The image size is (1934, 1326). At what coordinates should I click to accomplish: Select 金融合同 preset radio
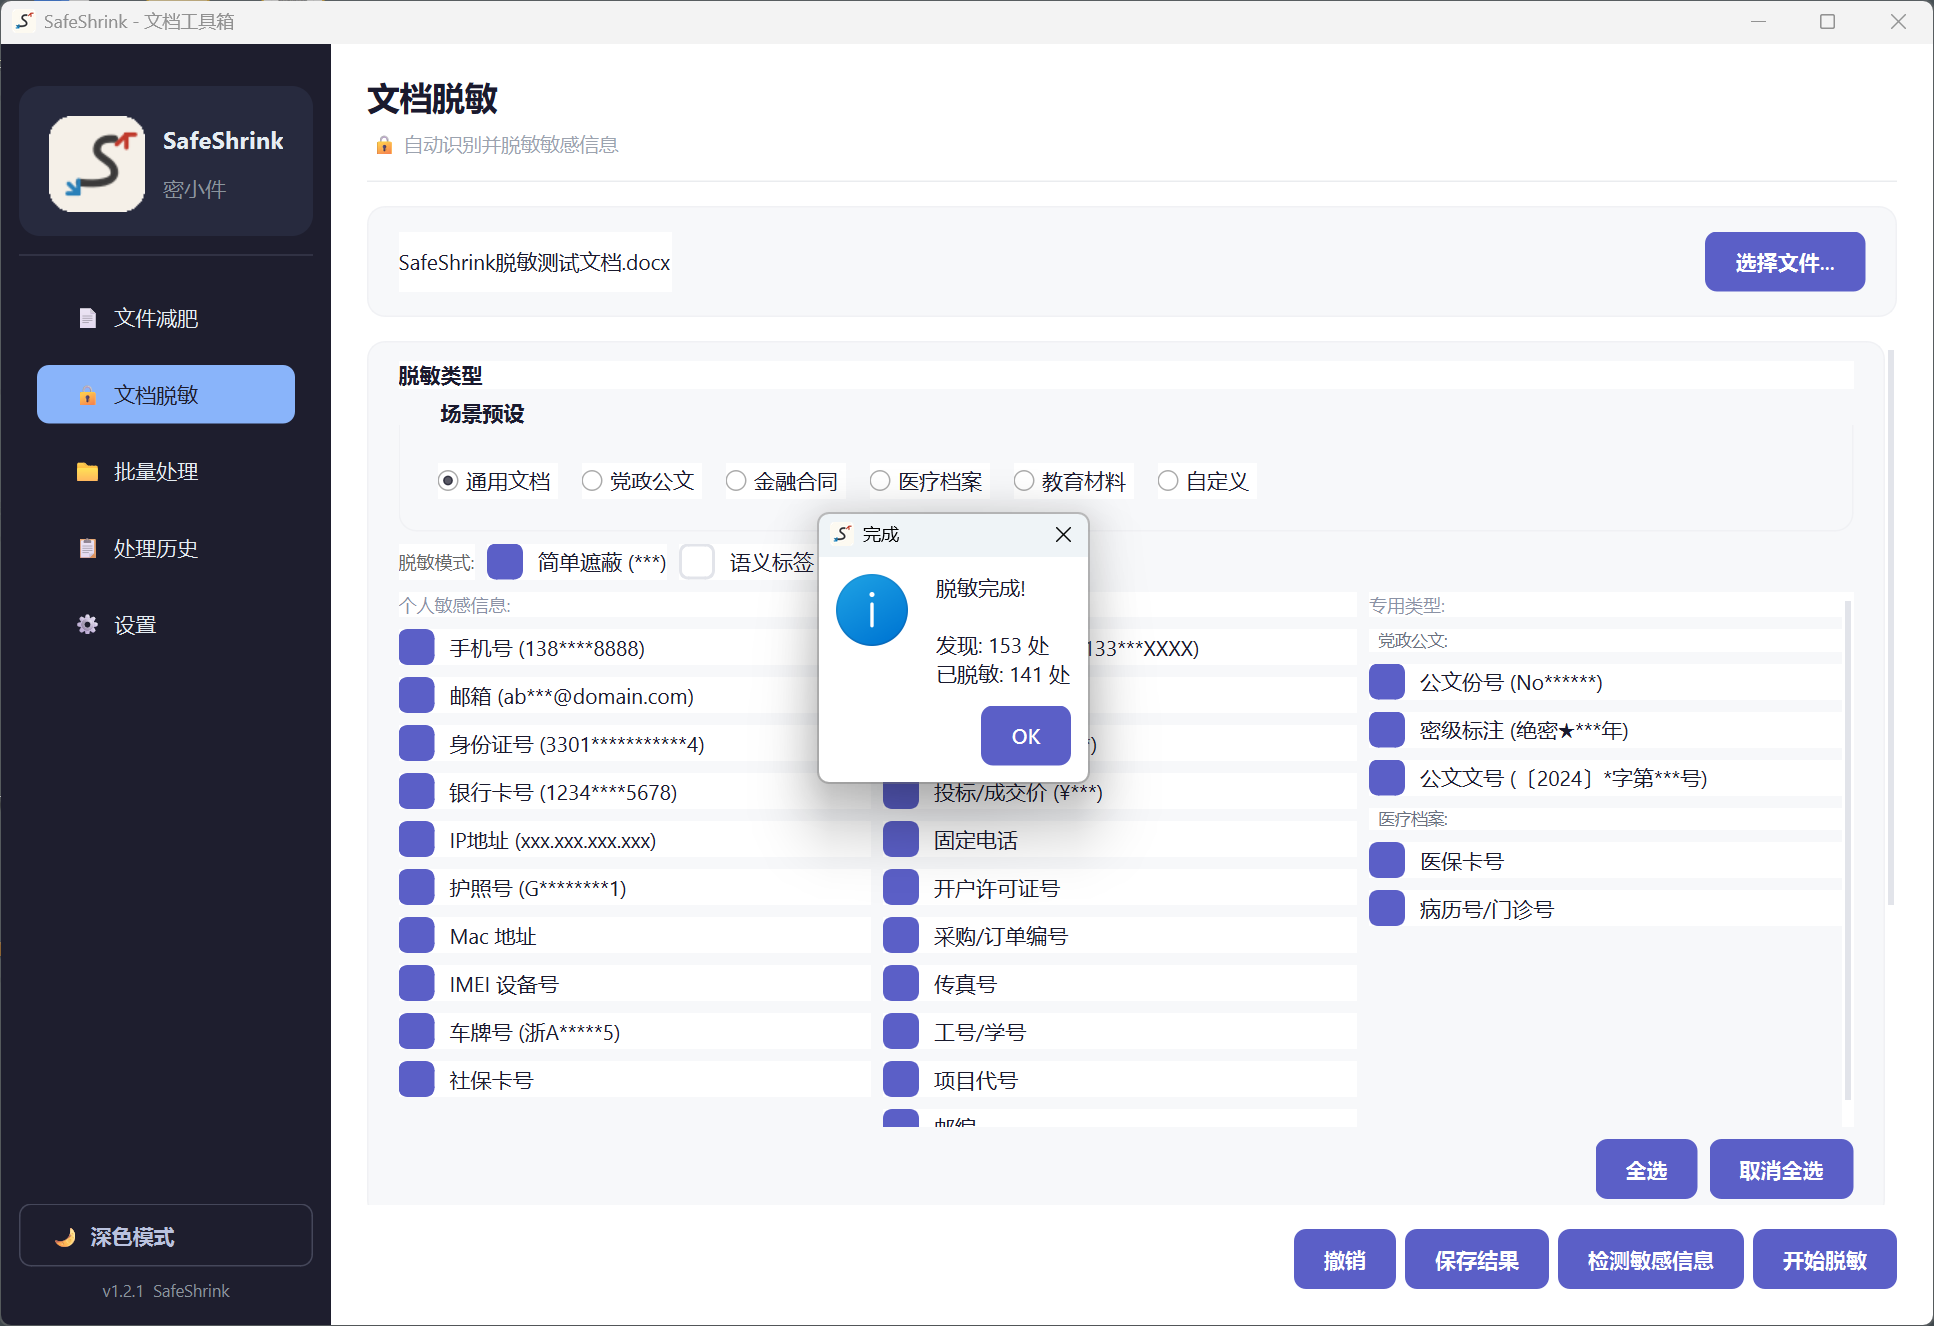(736, 481)
